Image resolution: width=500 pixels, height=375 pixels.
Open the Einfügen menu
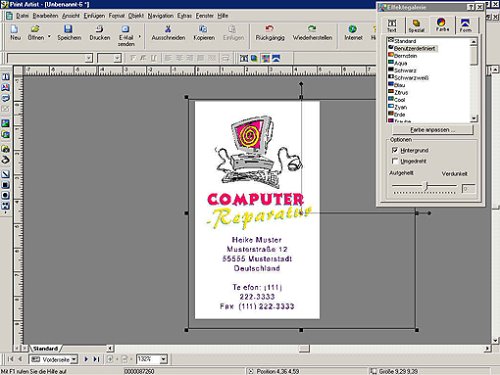point(94,16)
